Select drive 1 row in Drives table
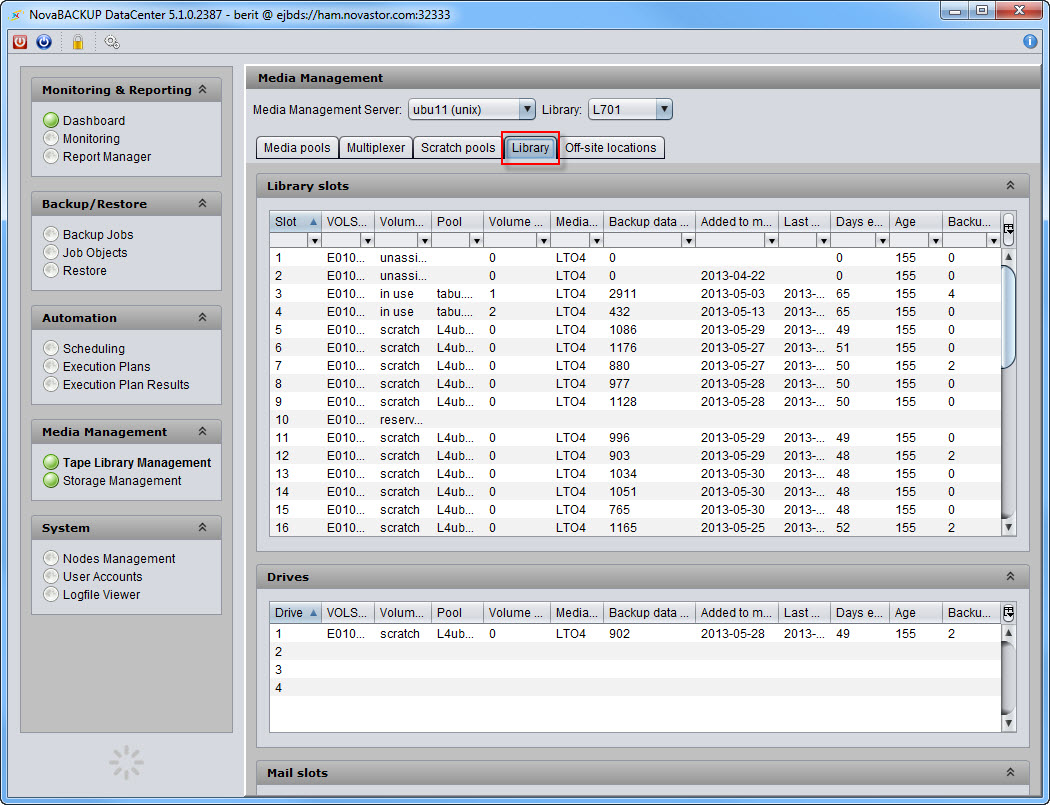 (635, 634)
